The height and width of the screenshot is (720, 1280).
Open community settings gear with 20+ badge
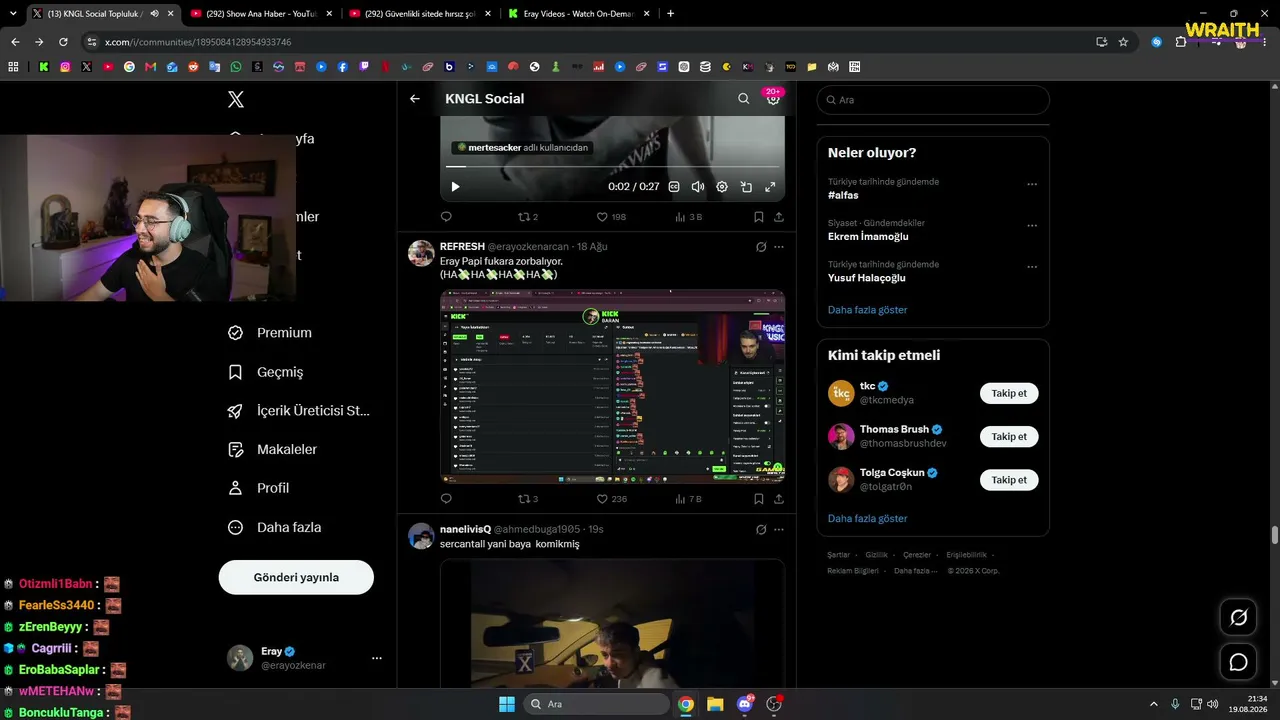[773, 98]
